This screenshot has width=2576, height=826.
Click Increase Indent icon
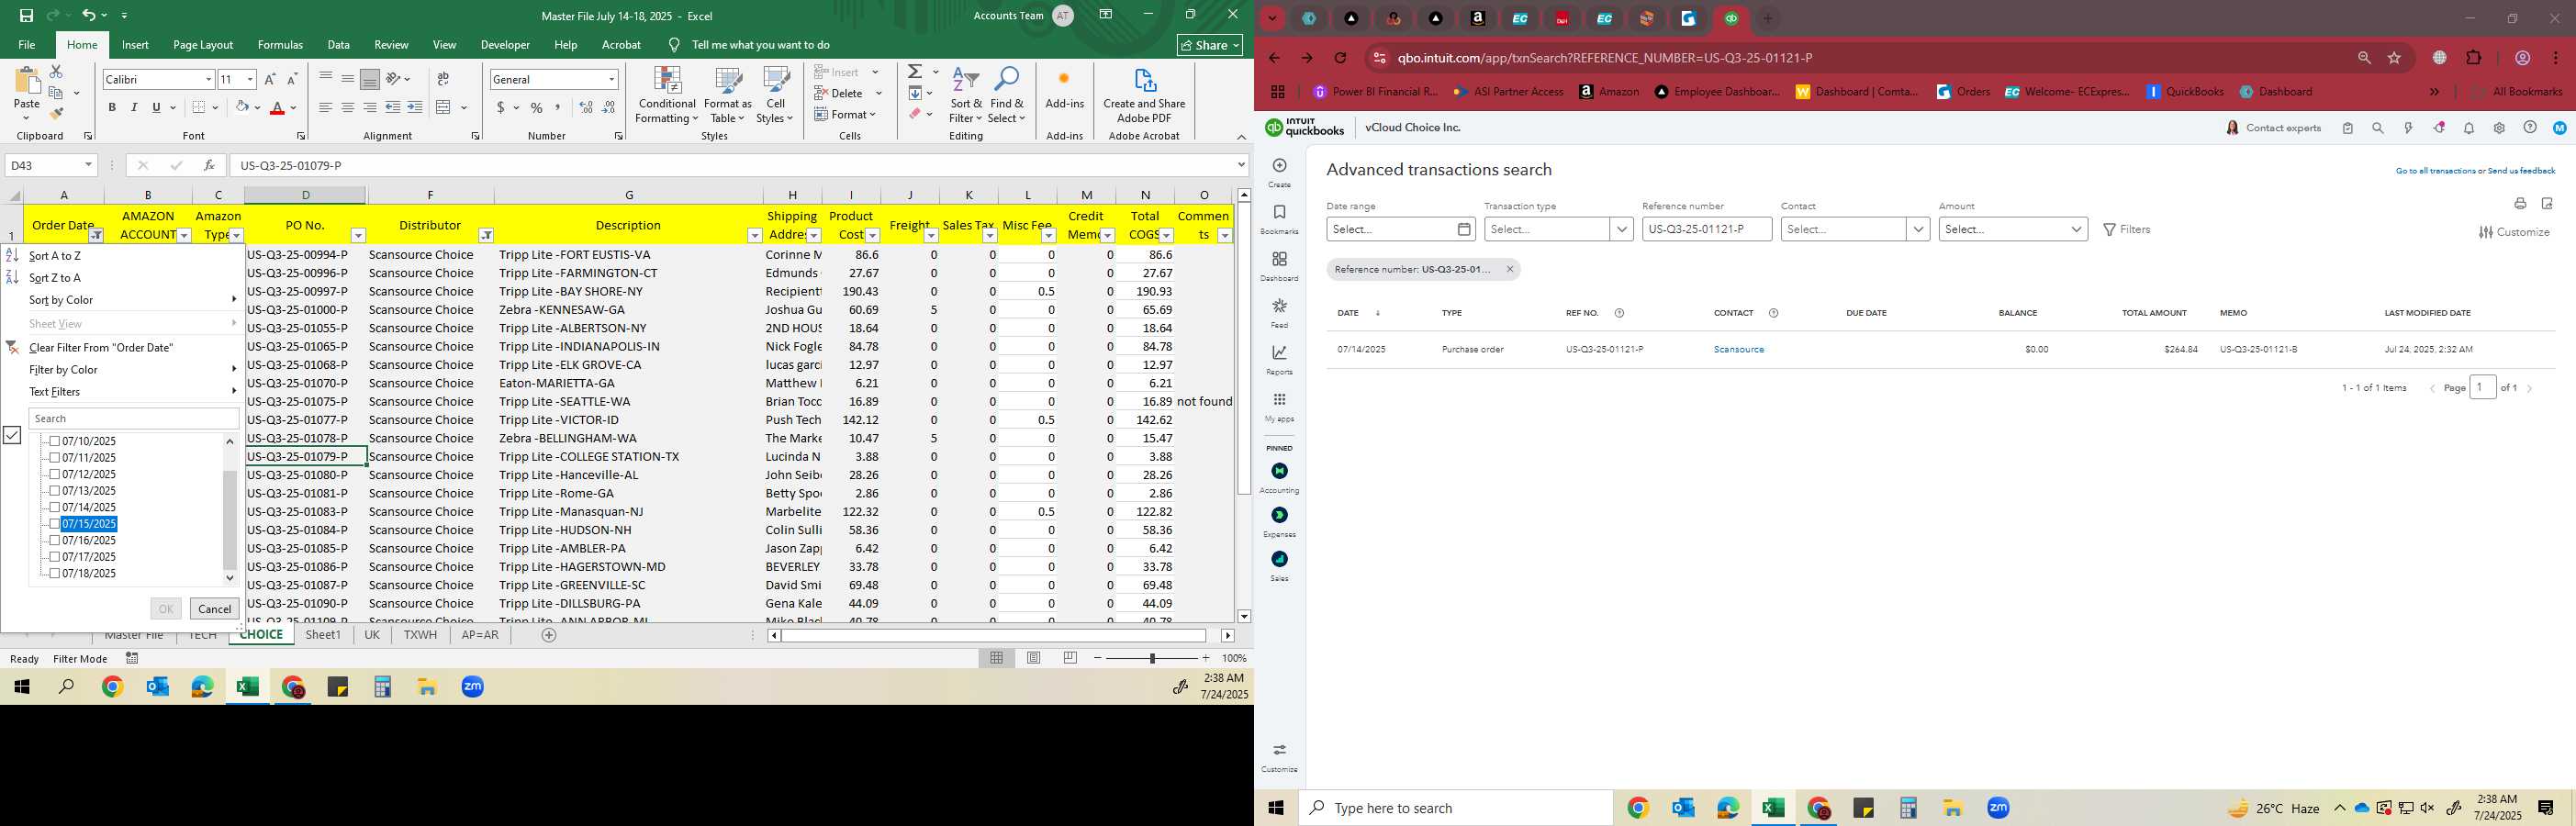click(x=415, y=107)
